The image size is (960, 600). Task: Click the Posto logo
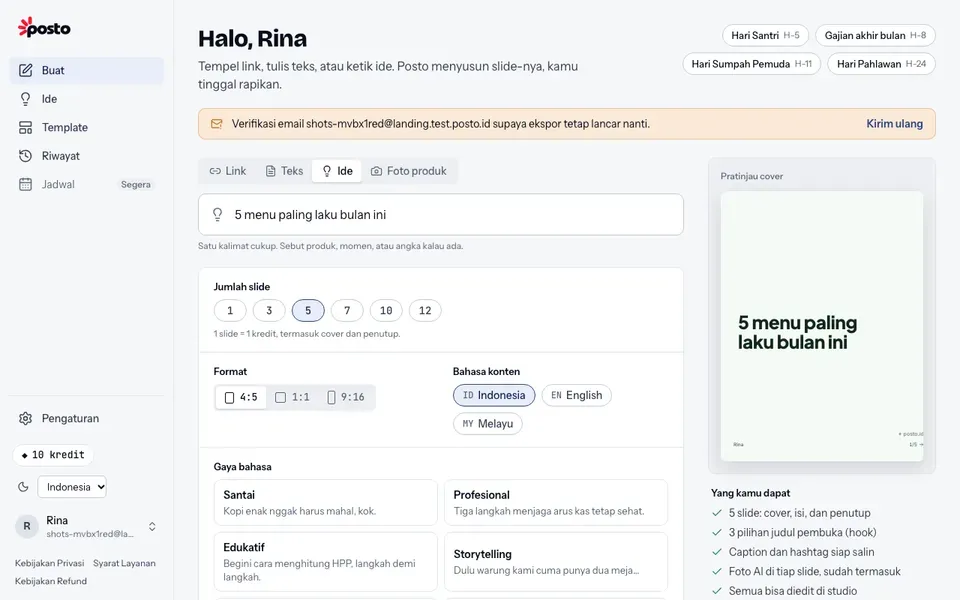pyautogui.click(x=44, y=28)
